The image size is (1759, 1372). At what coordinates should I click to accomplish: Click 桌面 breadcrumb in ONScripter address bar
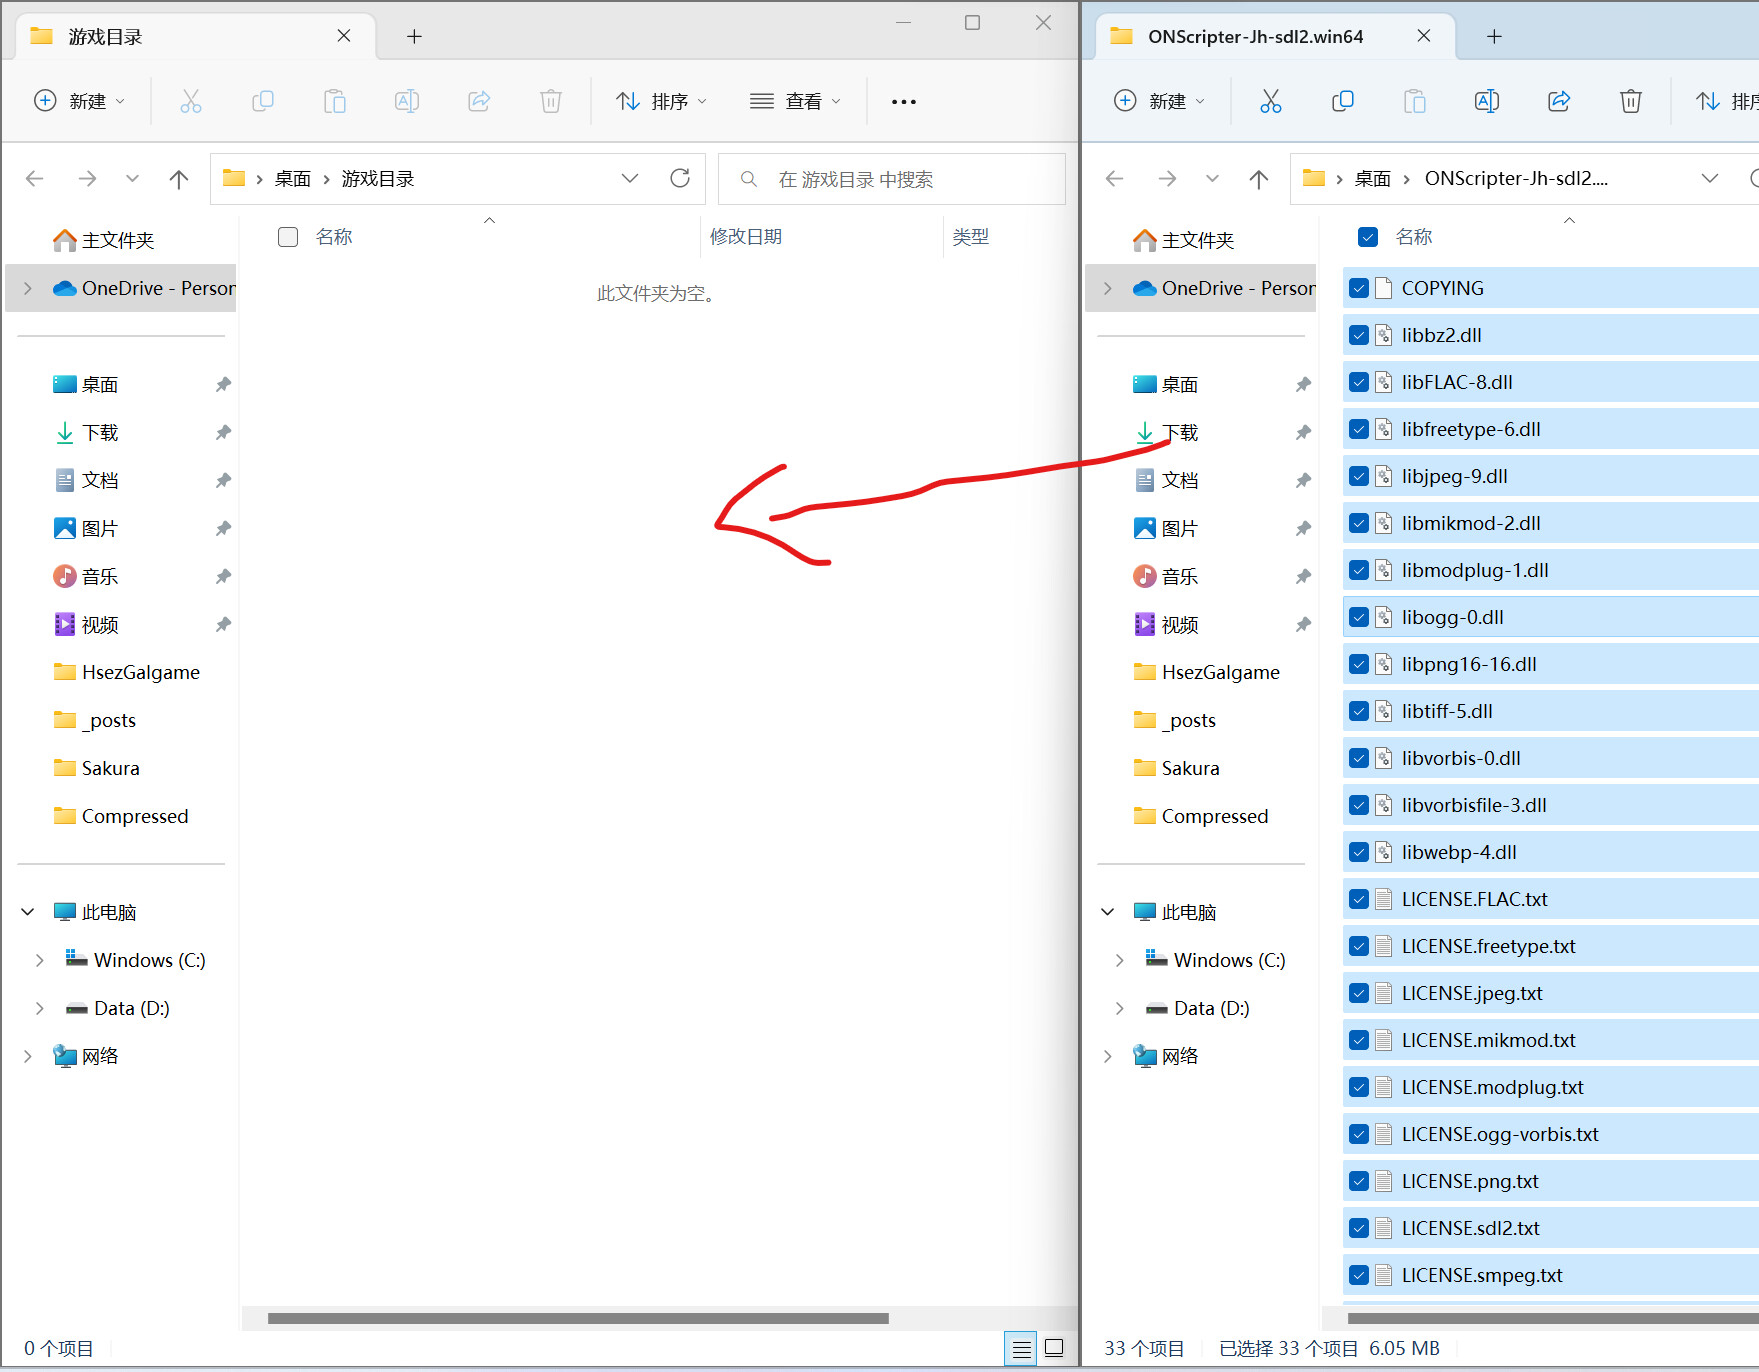pos(1373,179)
